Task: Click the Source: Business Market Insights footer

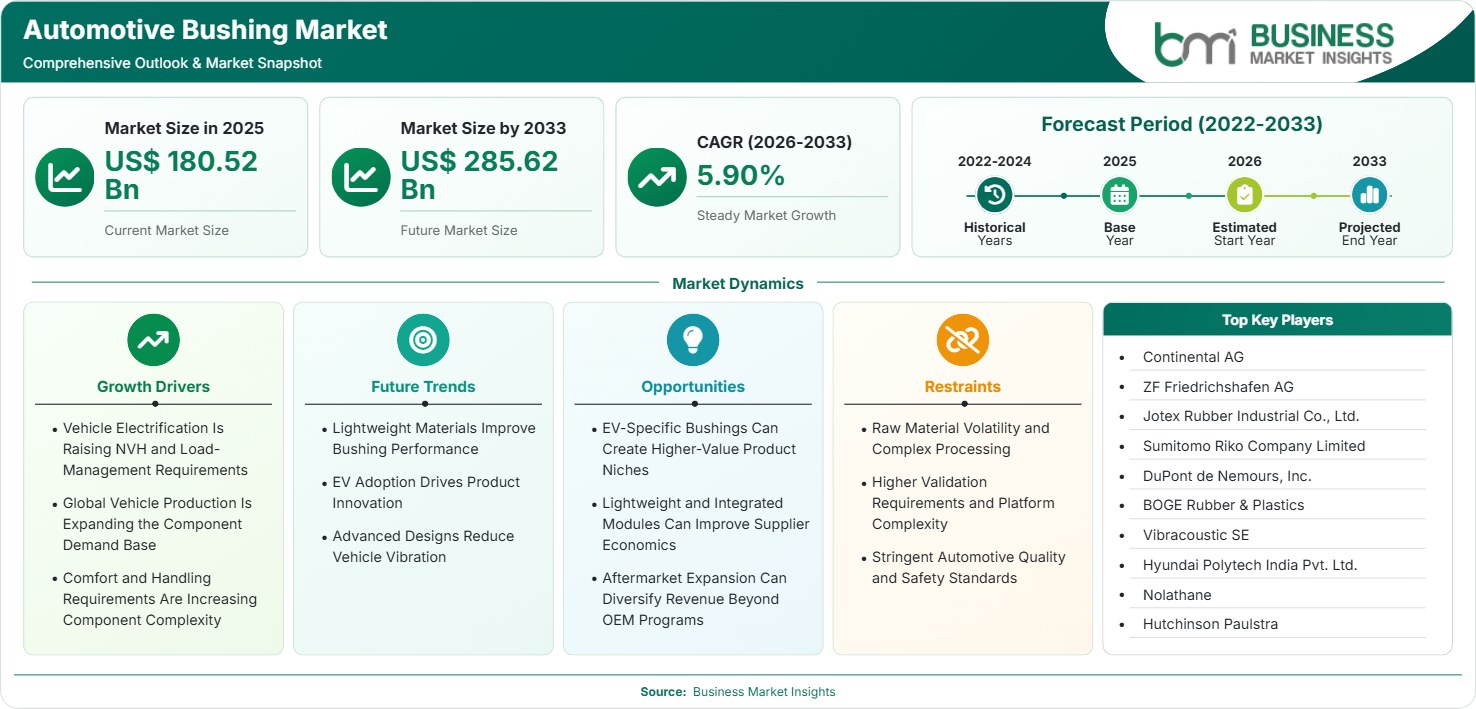Action: pyautogui.click(x=738, y=692)
